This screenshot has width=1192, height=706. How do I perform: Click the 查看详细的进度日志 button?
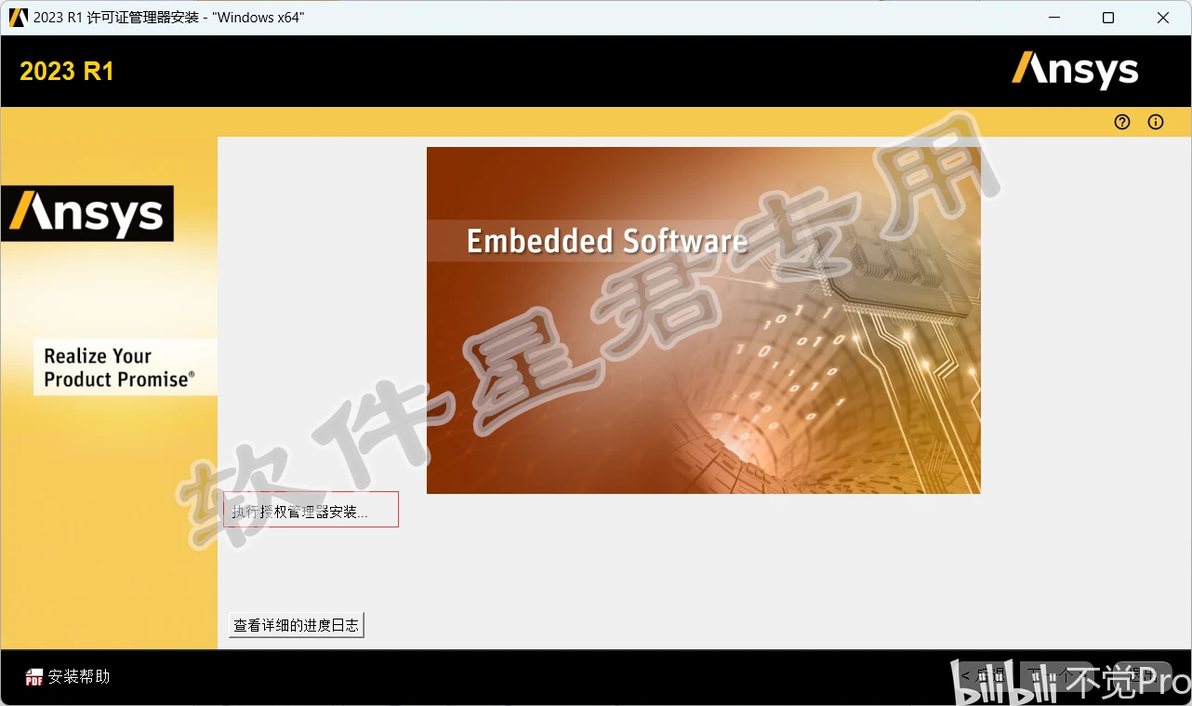point(296,625)
